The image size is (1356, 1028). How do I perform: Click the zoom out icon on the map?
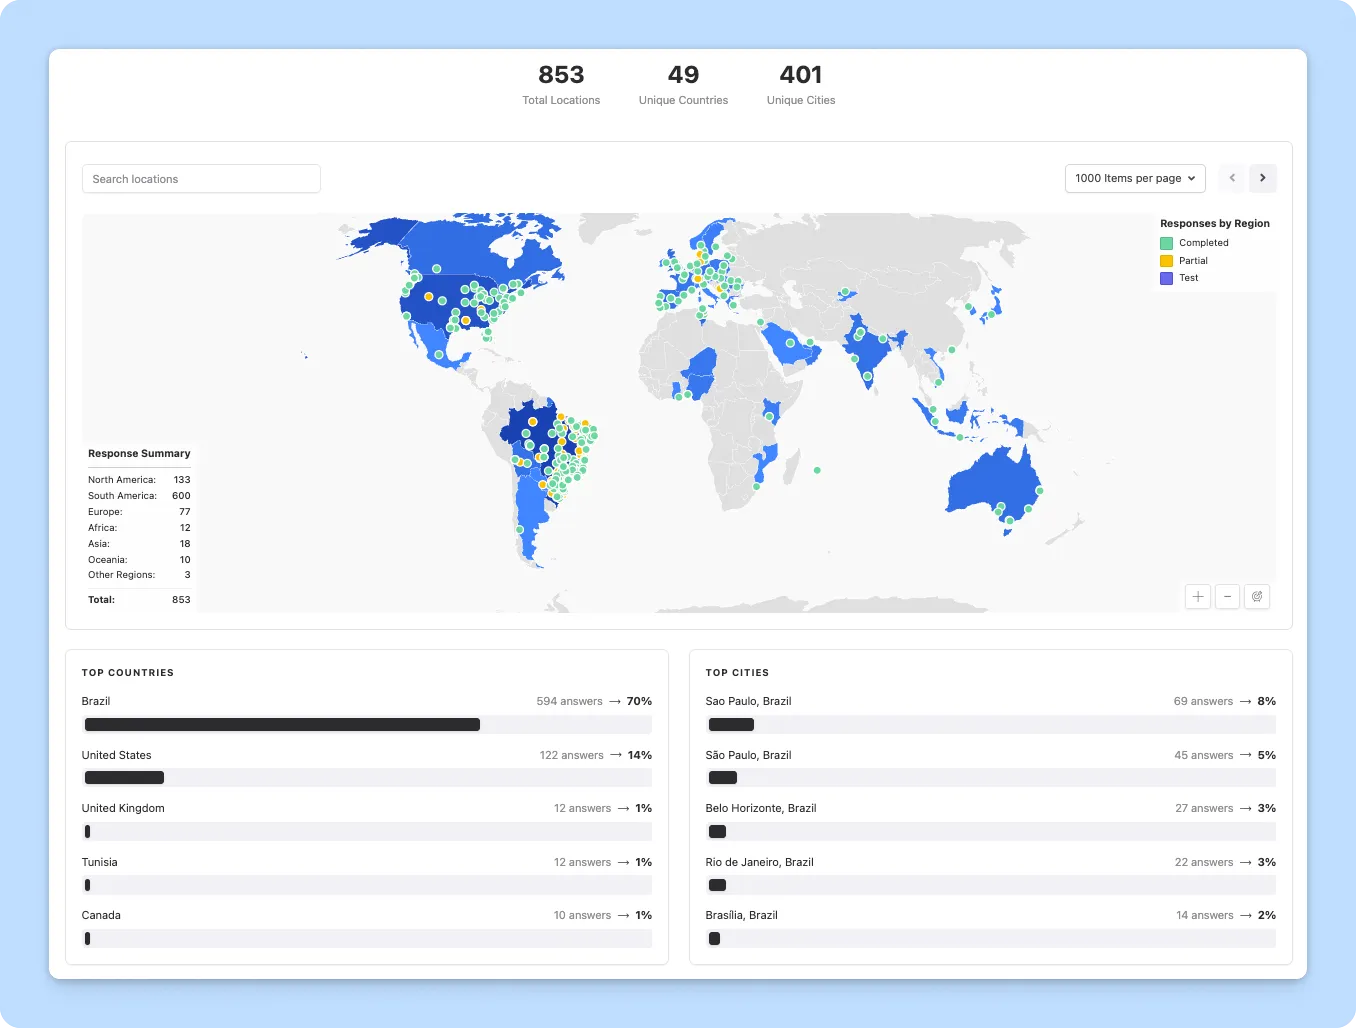tap(1227, 596)
